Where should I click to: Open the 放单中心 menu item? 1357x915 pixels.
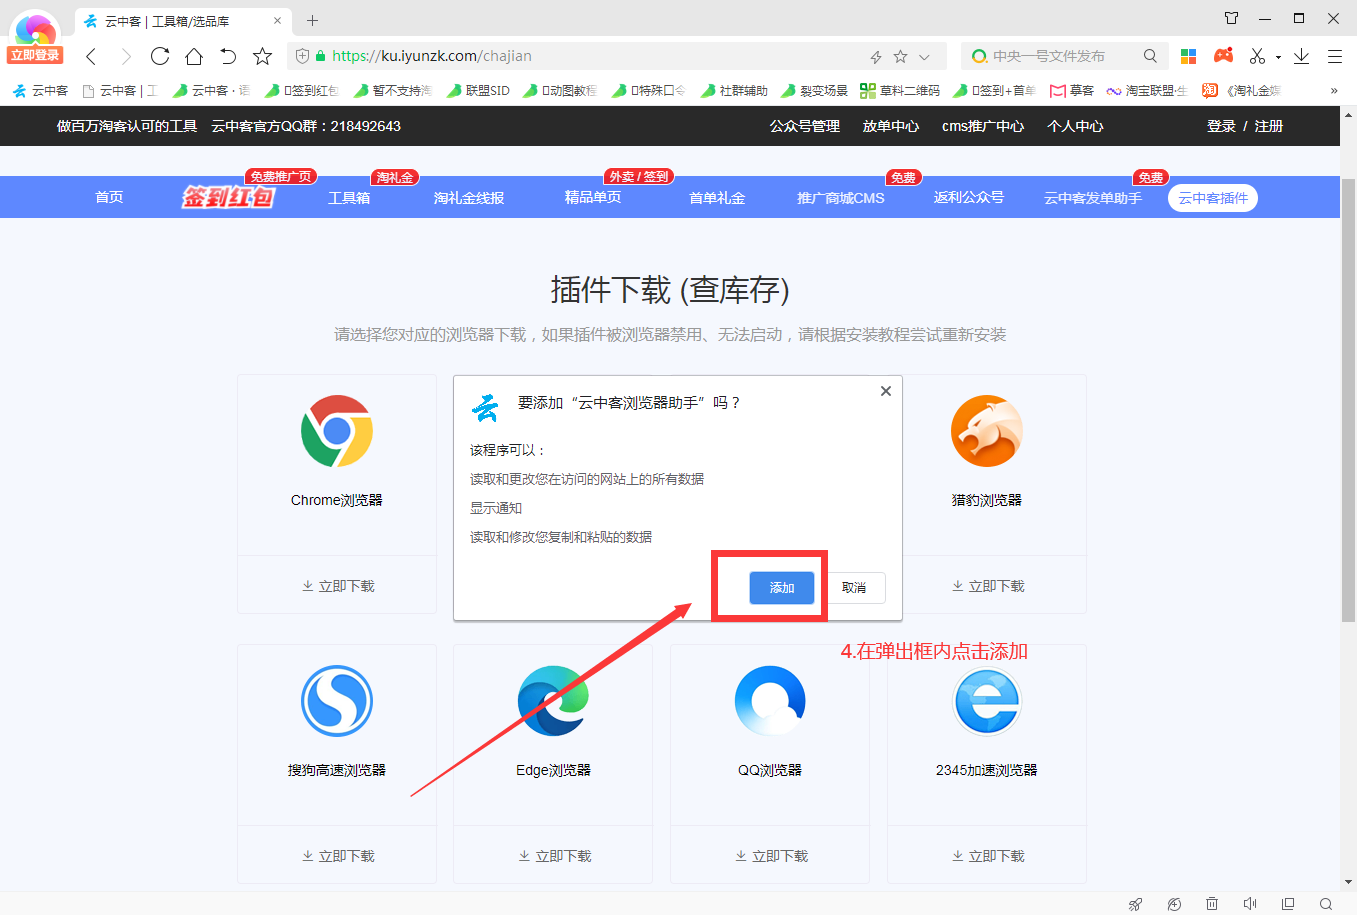(x=889, y=126)
